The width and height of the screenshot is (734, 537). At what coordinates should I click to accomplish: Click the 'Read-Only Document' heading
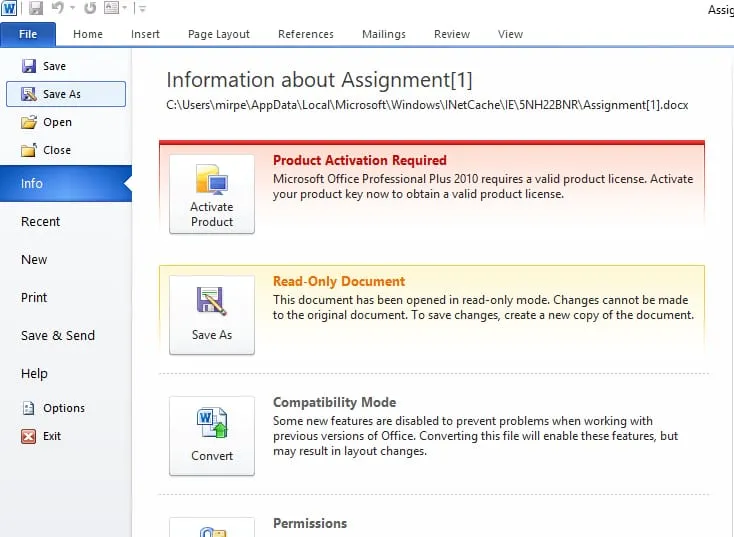339,281
